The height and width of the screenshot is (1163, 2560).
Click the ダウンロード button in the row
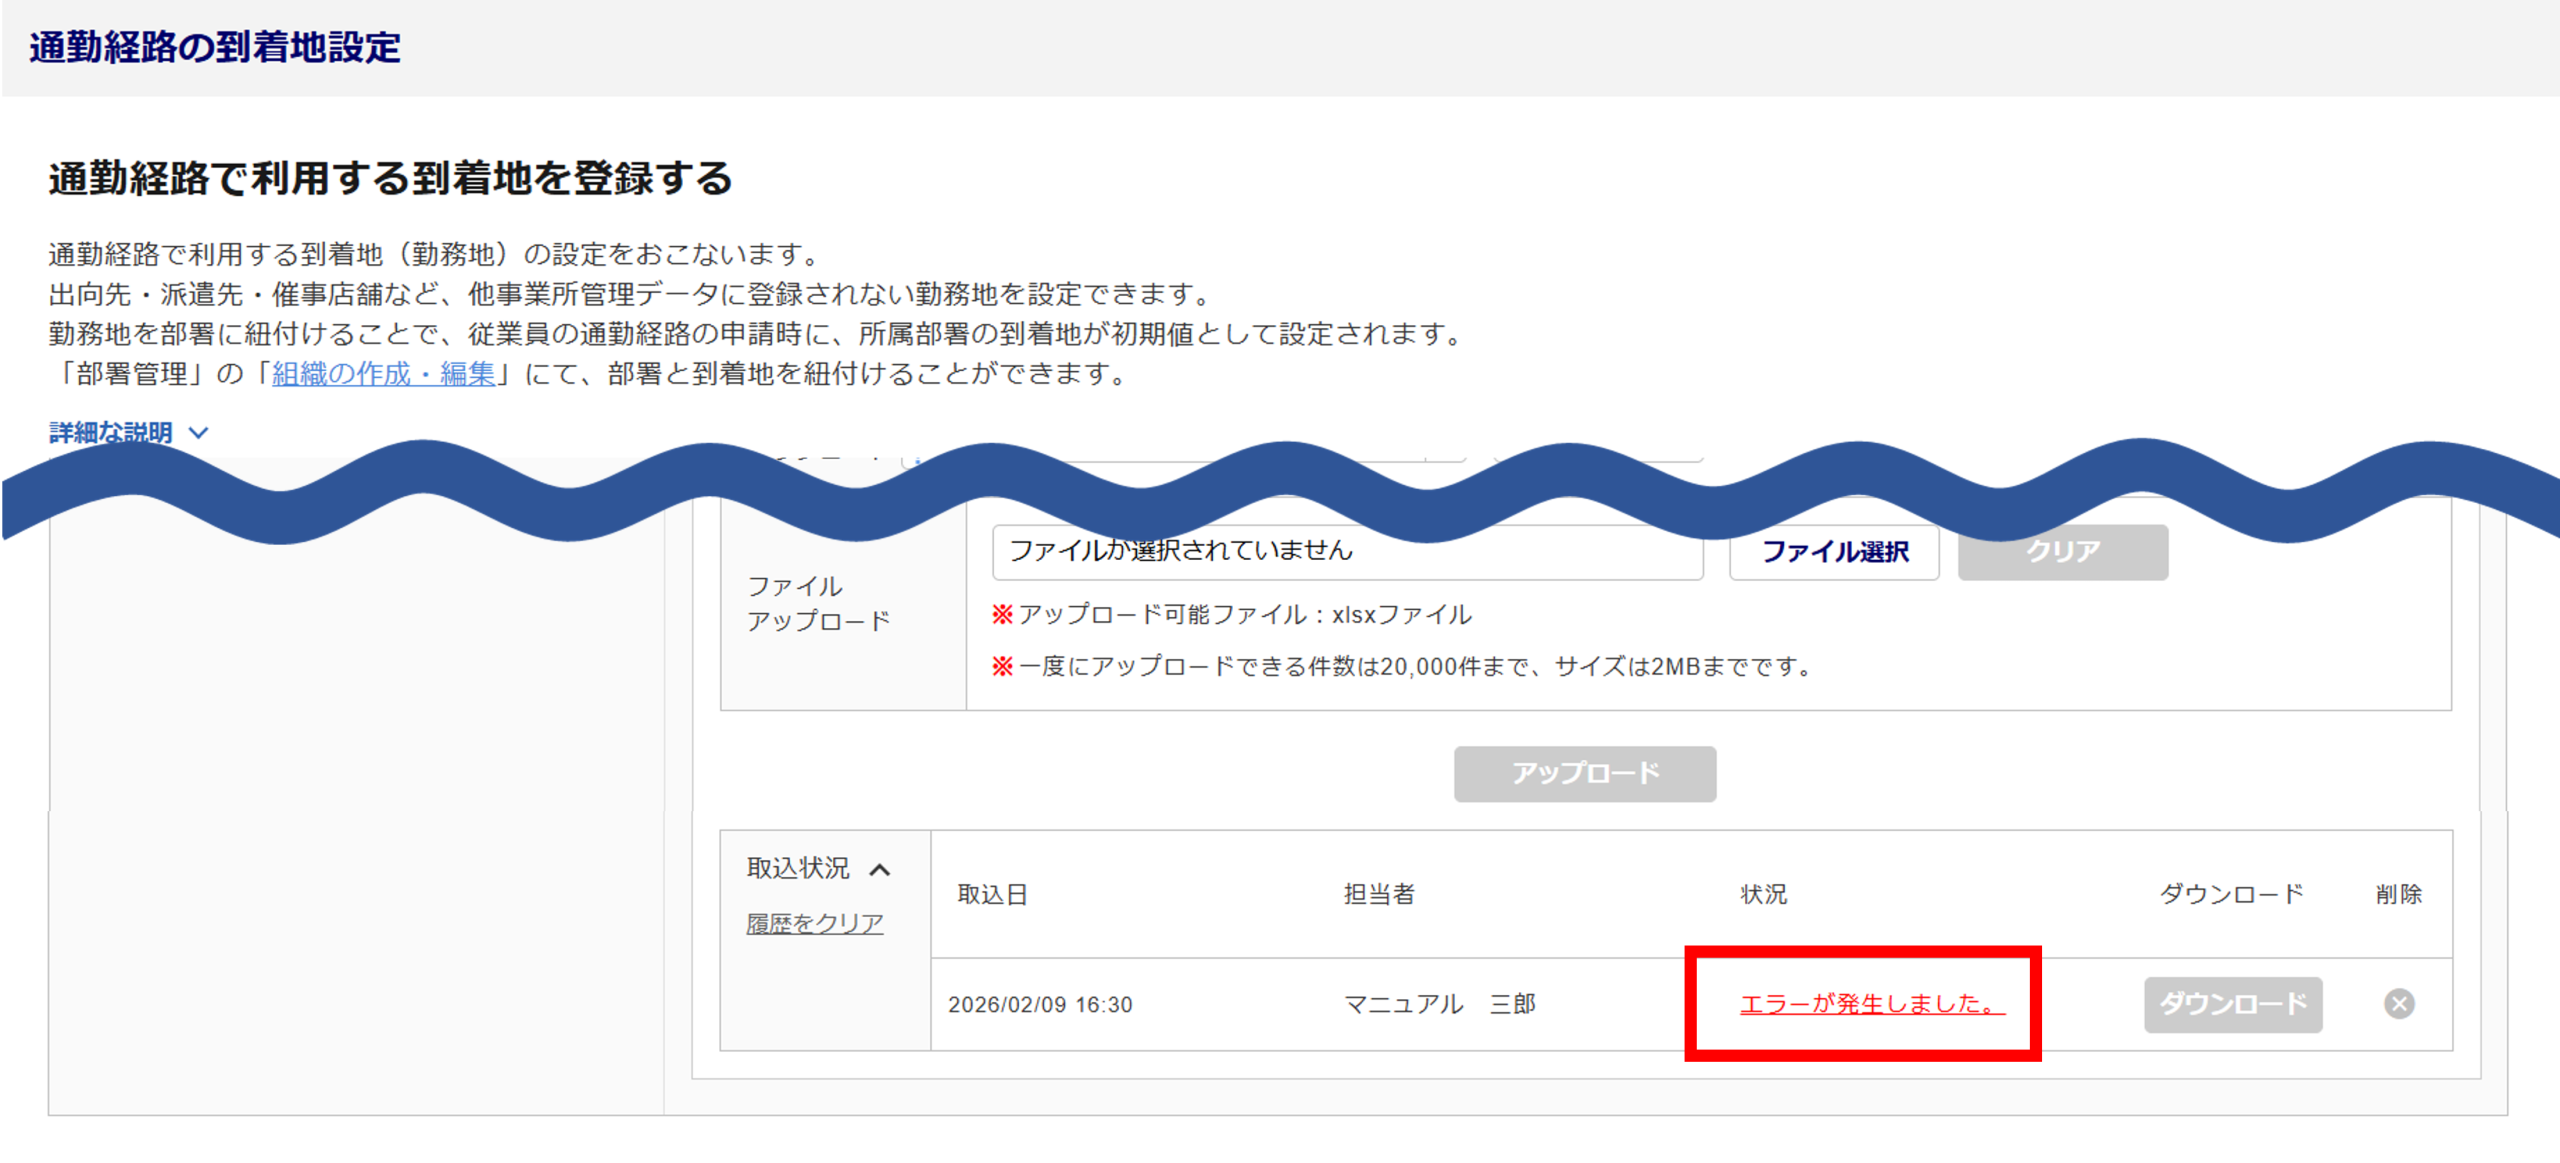2232,1003
